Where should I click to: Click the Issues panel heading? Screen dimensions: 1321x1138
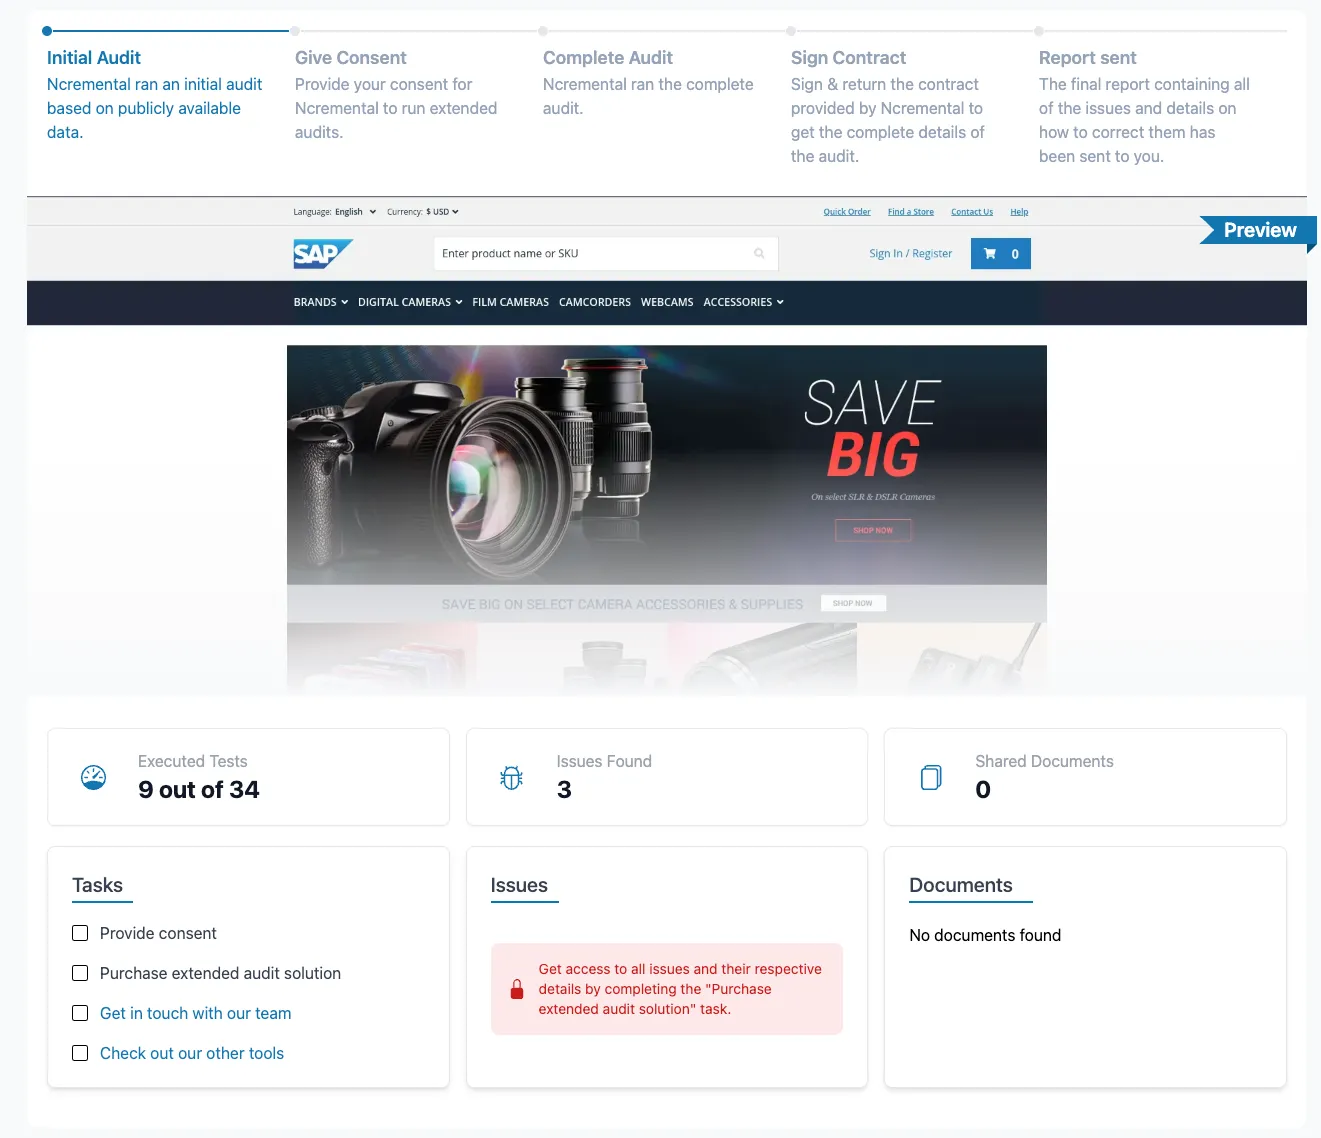tap(519, 885)
